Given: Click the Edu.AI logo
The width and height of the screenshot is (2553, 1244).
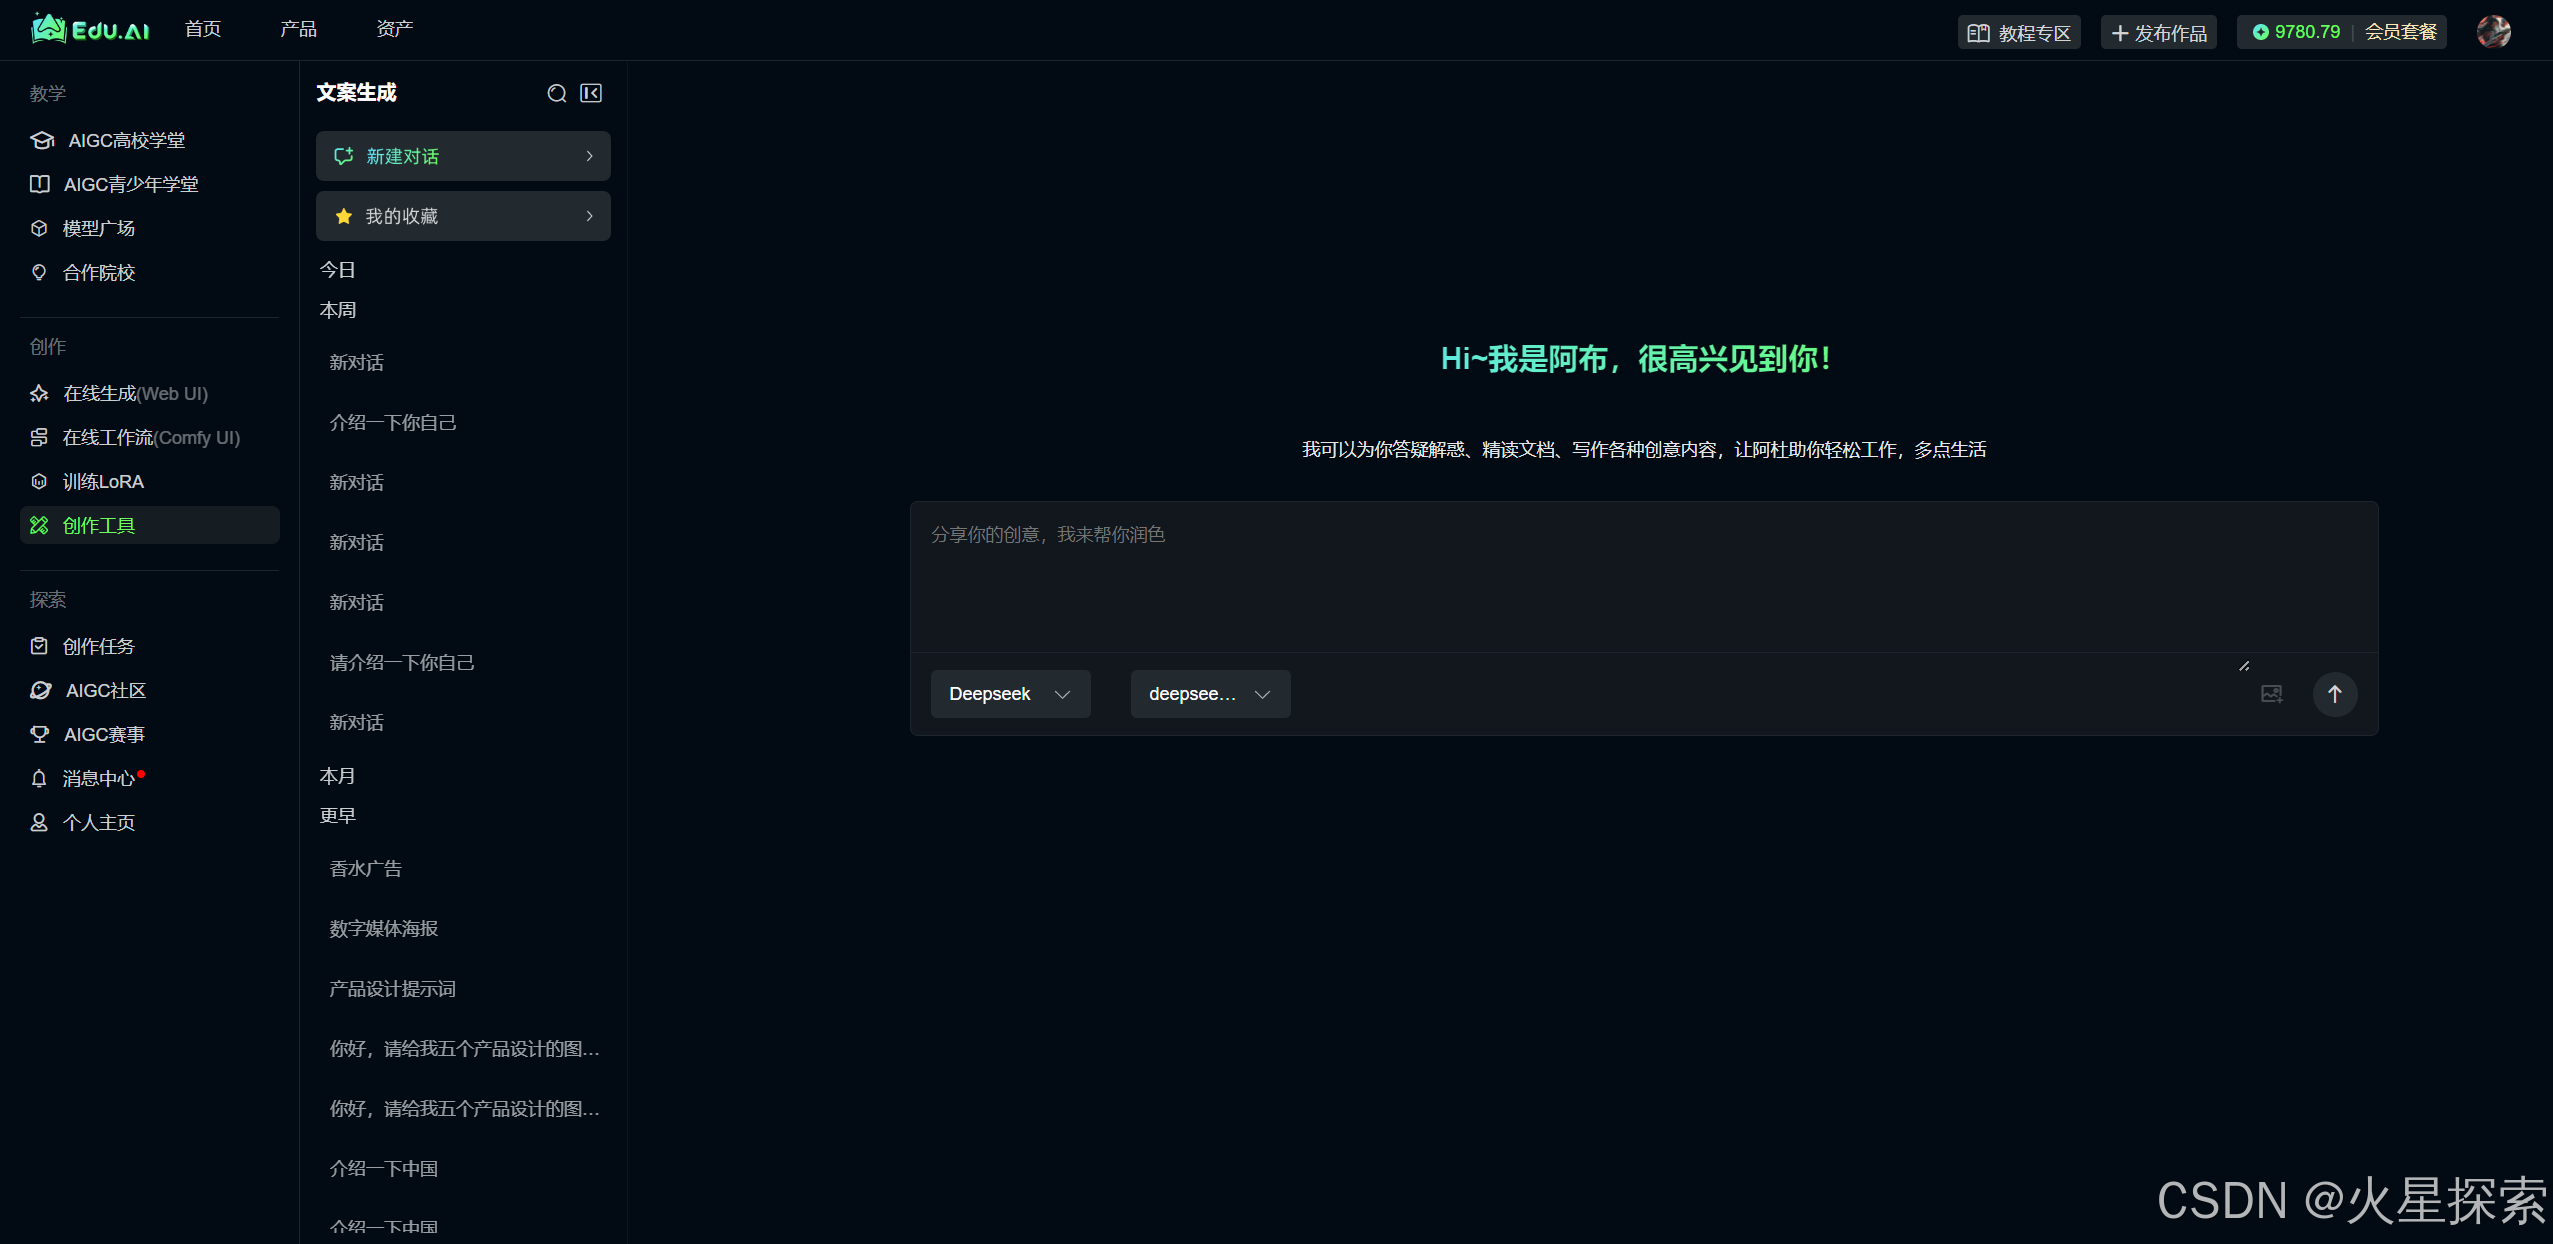Looking at the screenshot, I should [90, 29].
